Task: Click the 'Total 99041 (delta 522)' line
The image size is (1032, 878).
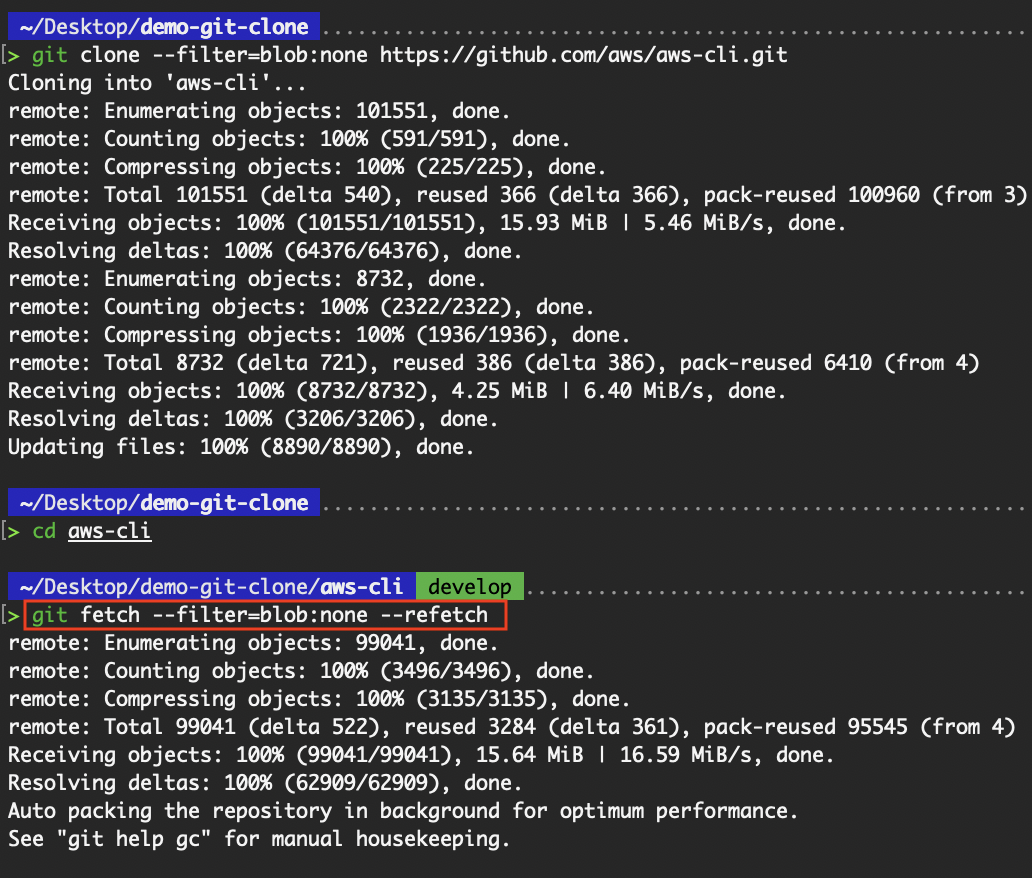Action: [511, 727]
